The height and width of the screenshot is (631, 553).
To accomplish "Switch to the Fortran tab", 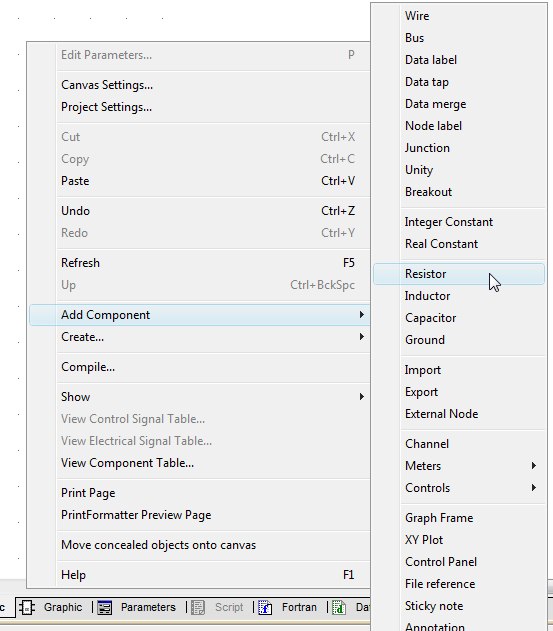I will (299, 607).
